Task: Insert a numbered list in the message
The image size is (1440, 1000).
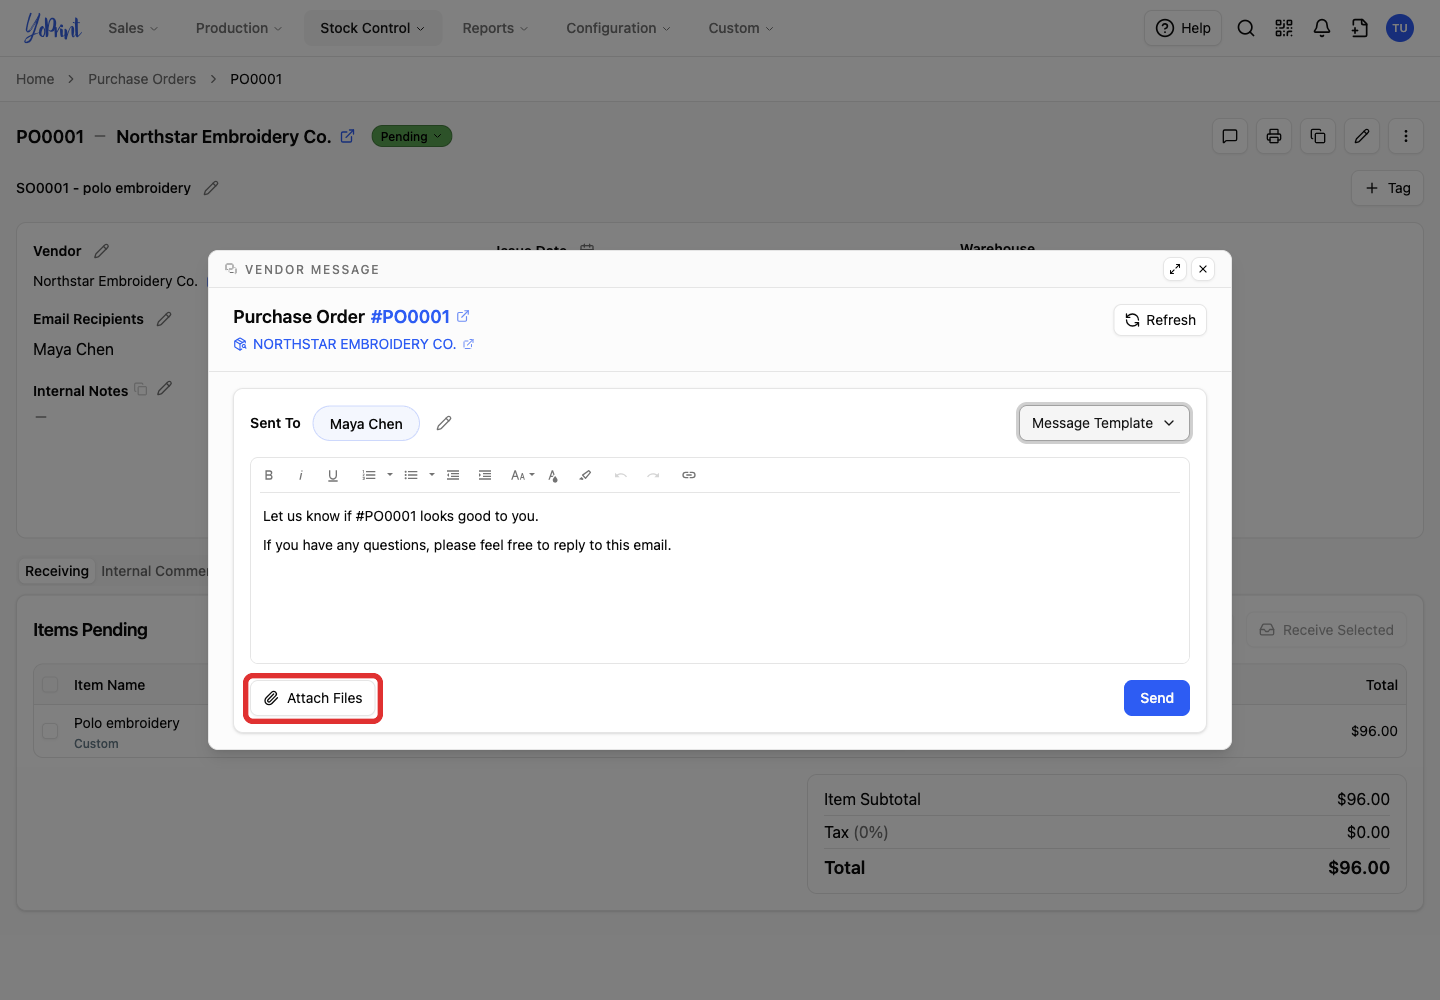Action: tap(369, 475)
